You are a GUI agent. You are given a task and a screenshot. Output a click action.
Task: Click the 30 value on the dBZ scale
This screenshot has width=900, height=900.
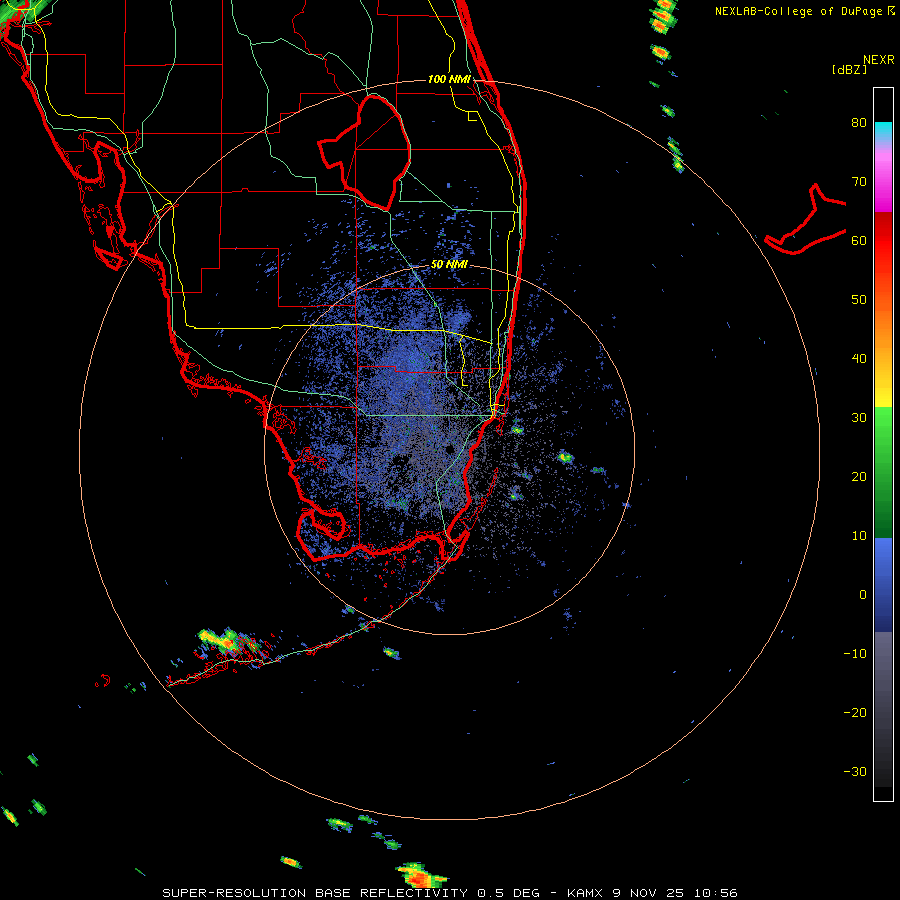(x=859, y=418)
